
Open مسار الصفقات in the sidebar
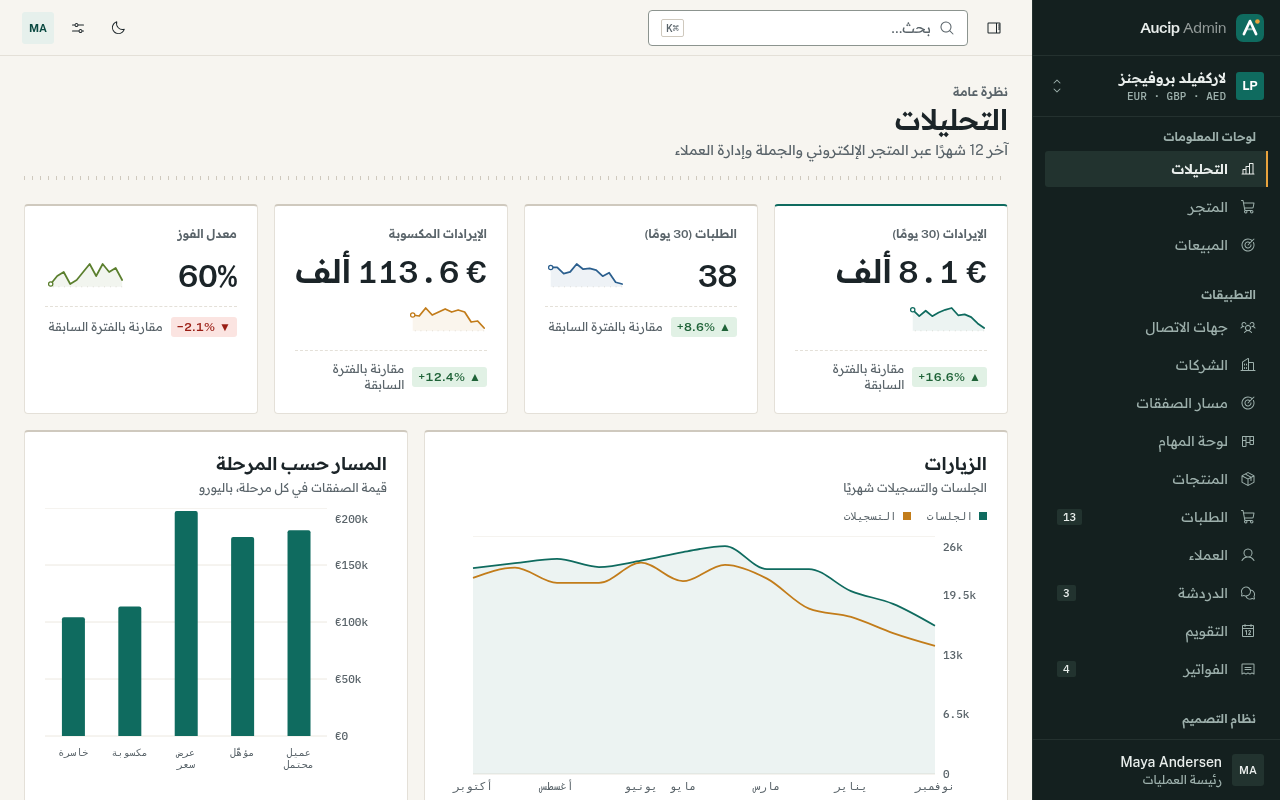(x=1156, y=403)
